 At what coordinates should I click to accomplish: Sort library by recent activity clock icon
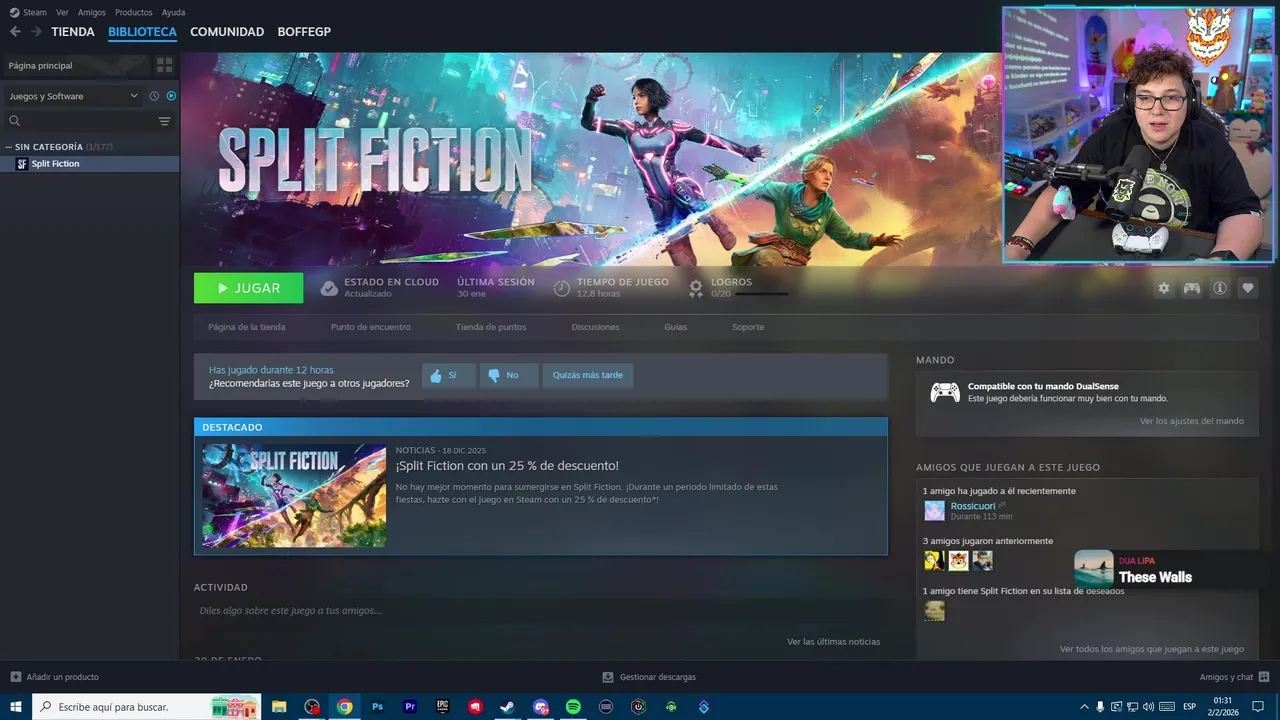point(154,96)
